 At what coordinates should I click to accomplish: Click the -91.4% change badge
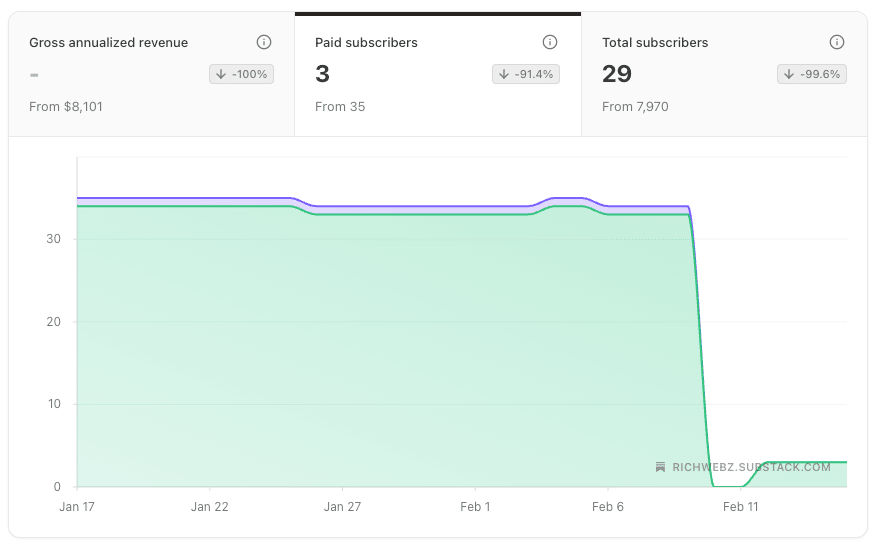click(526, 74)
